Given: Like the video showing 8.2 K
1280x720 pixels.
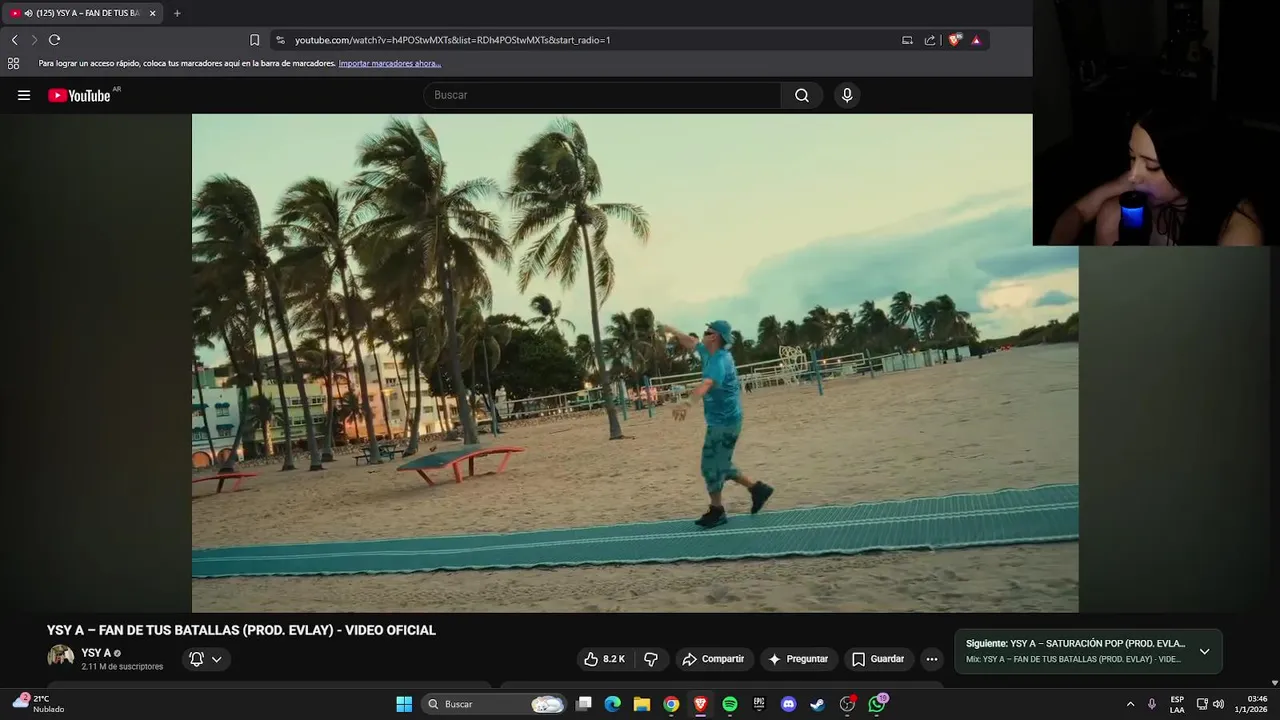Looking at the screenshot, I should [x=604, y=659].
